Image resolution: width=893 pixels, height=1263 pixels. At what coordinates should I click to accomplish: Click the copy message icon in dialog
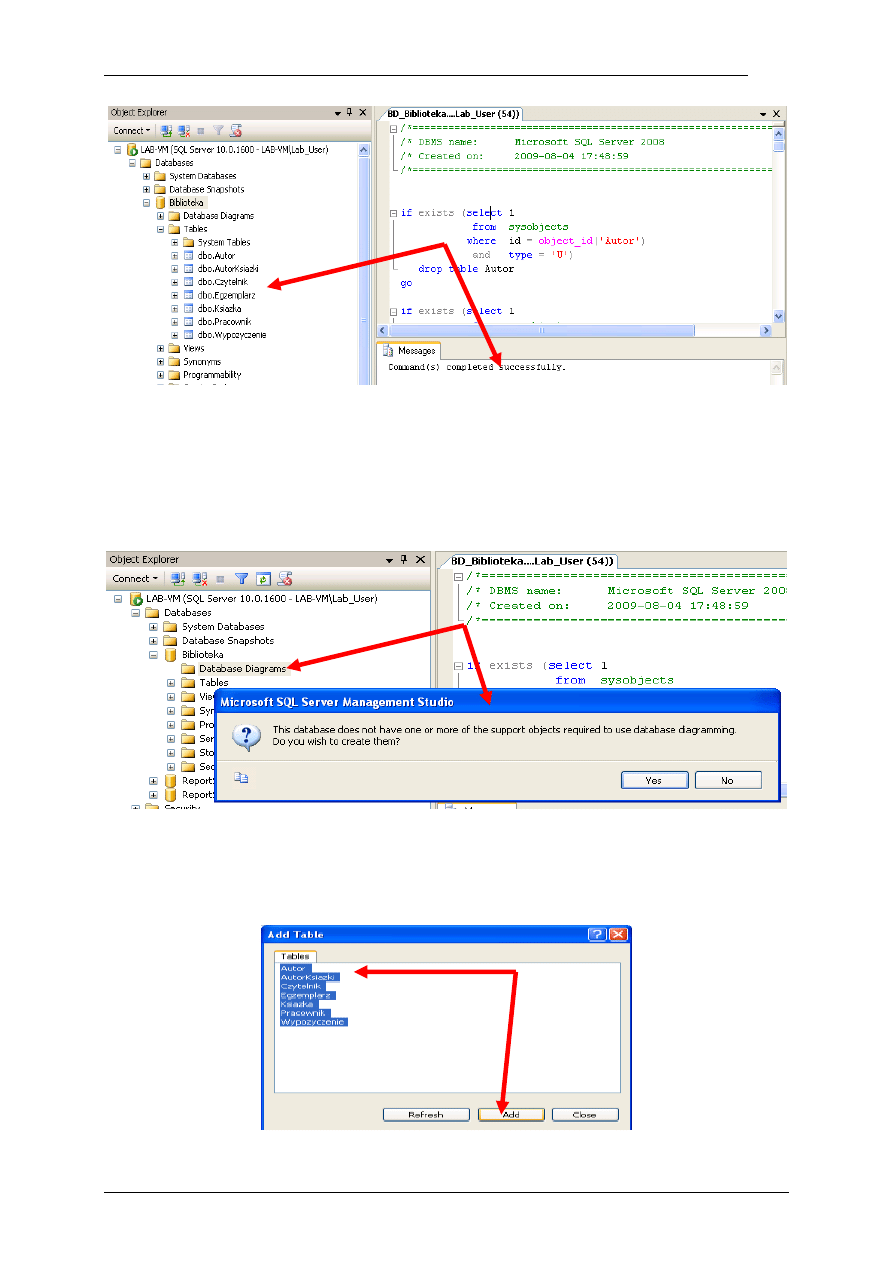click(x=240, y=777)
